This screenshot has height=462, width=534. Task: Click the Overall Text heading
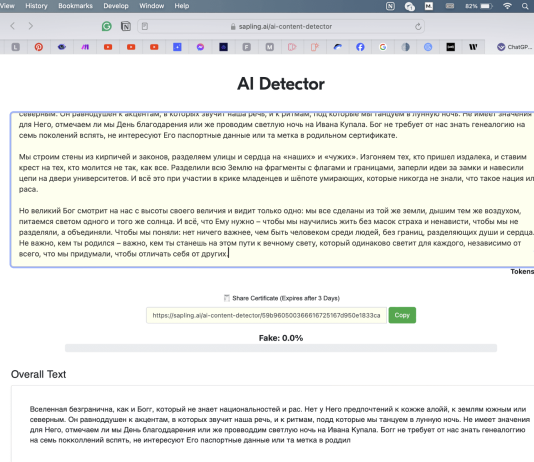coord(38,374)
